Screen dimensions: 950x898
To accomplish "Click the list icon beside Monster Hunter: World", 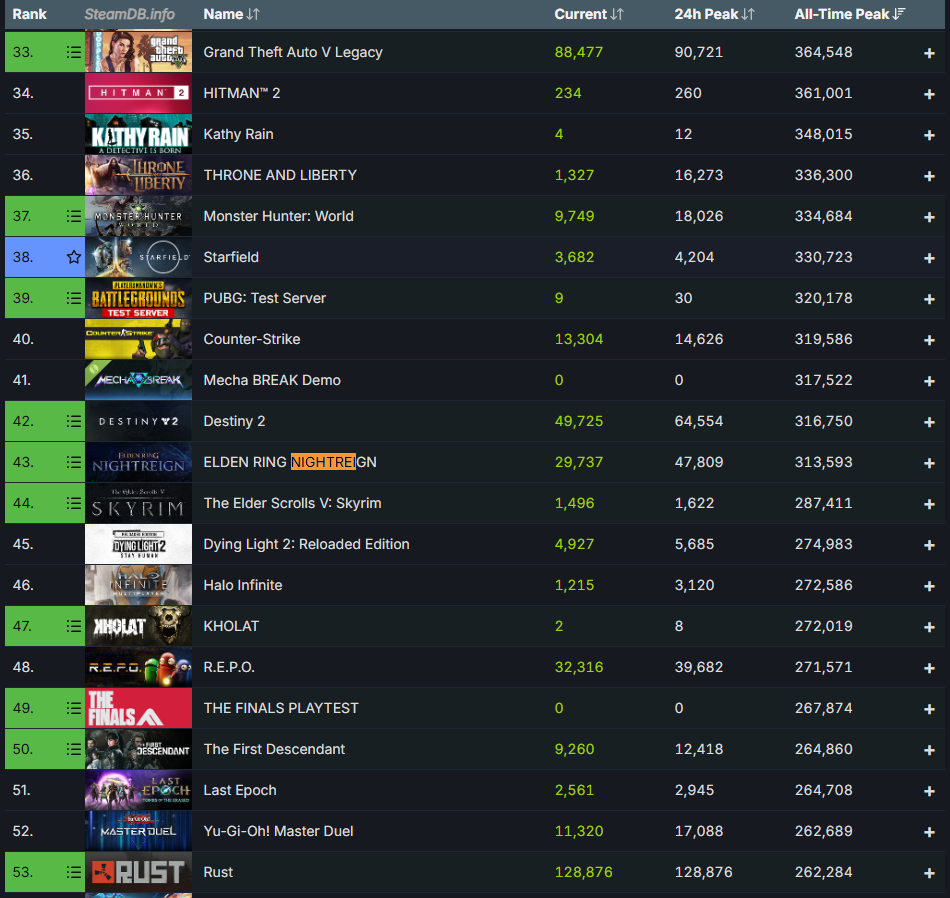I will click(74, 216).
